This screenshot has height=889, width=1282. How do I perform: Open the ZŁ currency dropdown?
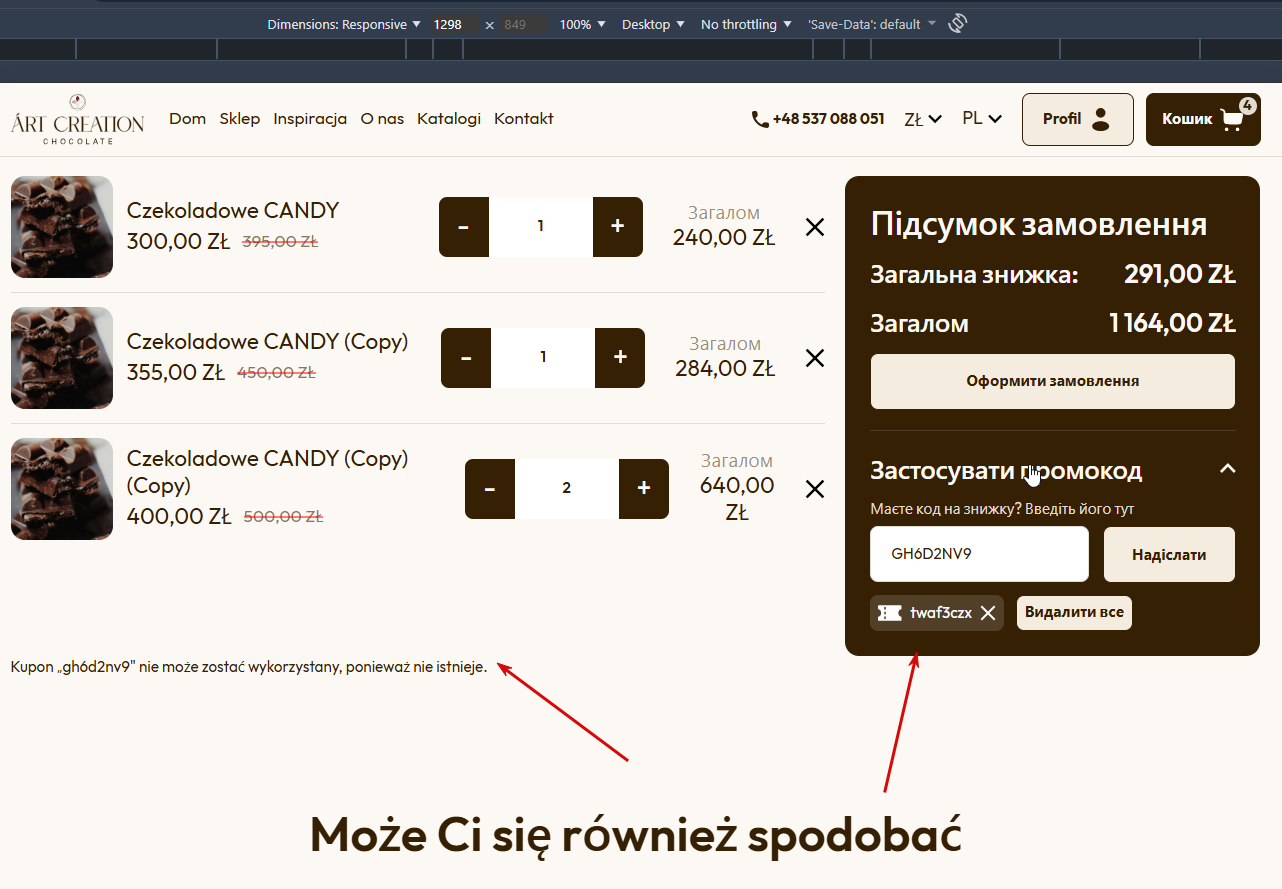coord(923,119)
